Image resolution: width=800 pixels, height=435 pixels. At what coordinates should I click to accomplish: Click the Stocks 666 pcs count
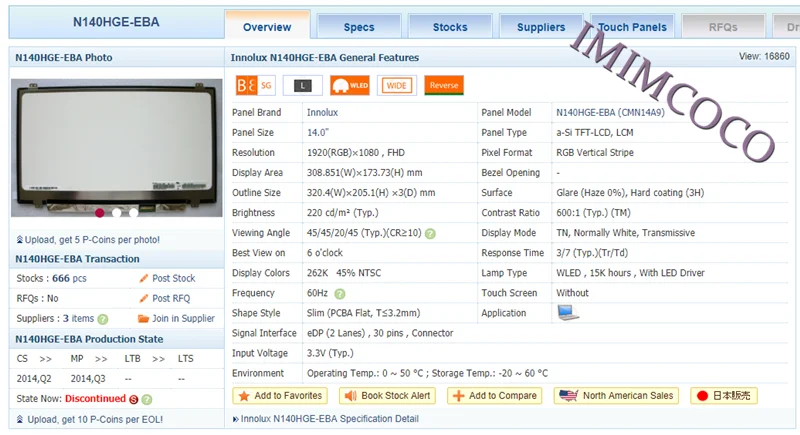(x=69, y=278)
